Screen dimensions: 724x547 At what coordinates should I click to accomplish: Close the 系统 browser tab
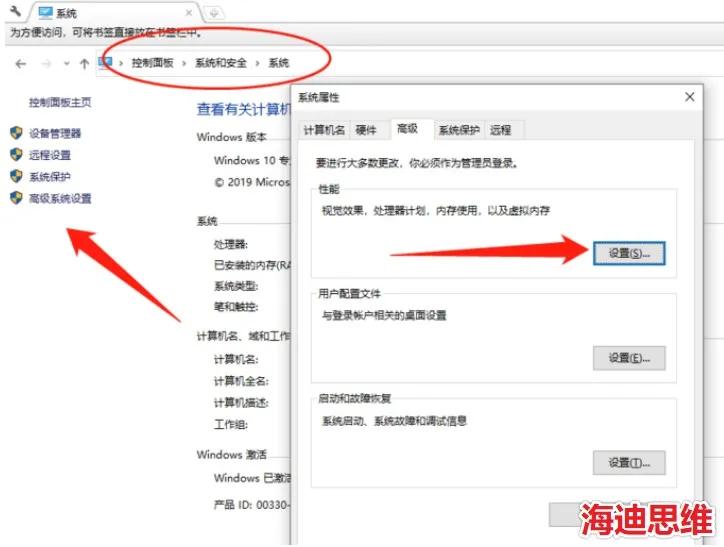189,13
